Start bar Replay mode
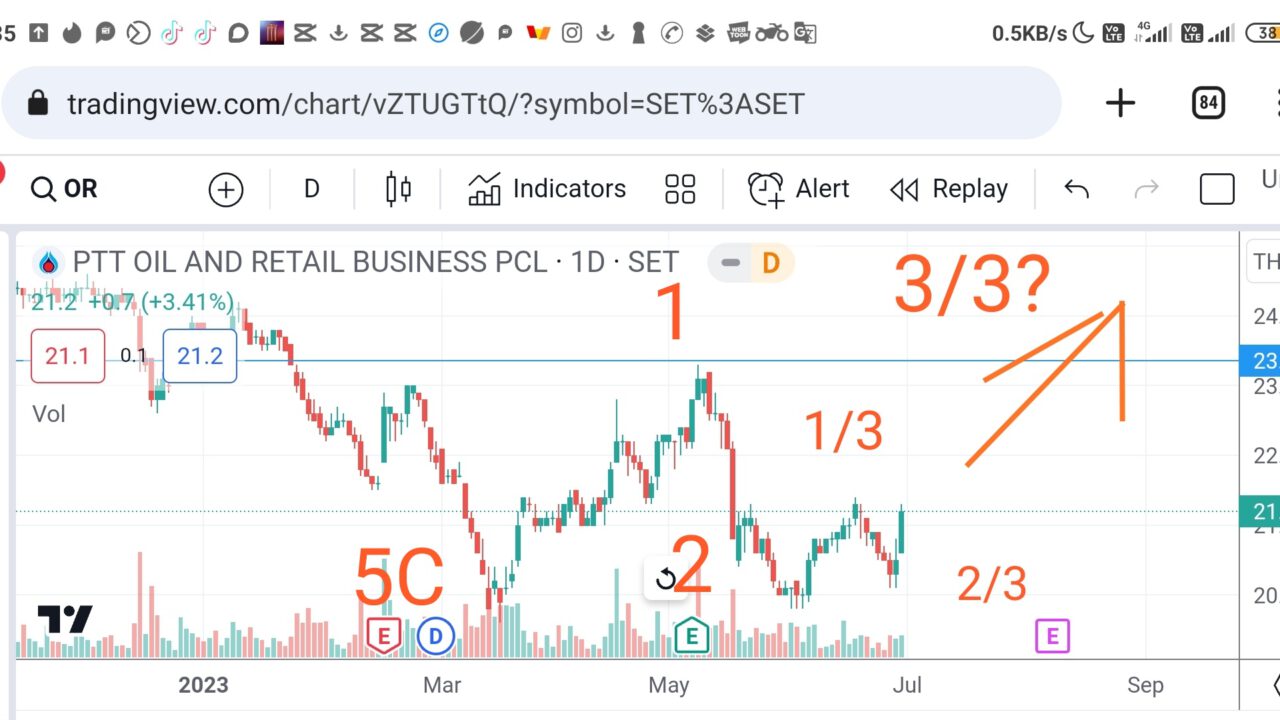1280x720 pixels. pos(949,188)
